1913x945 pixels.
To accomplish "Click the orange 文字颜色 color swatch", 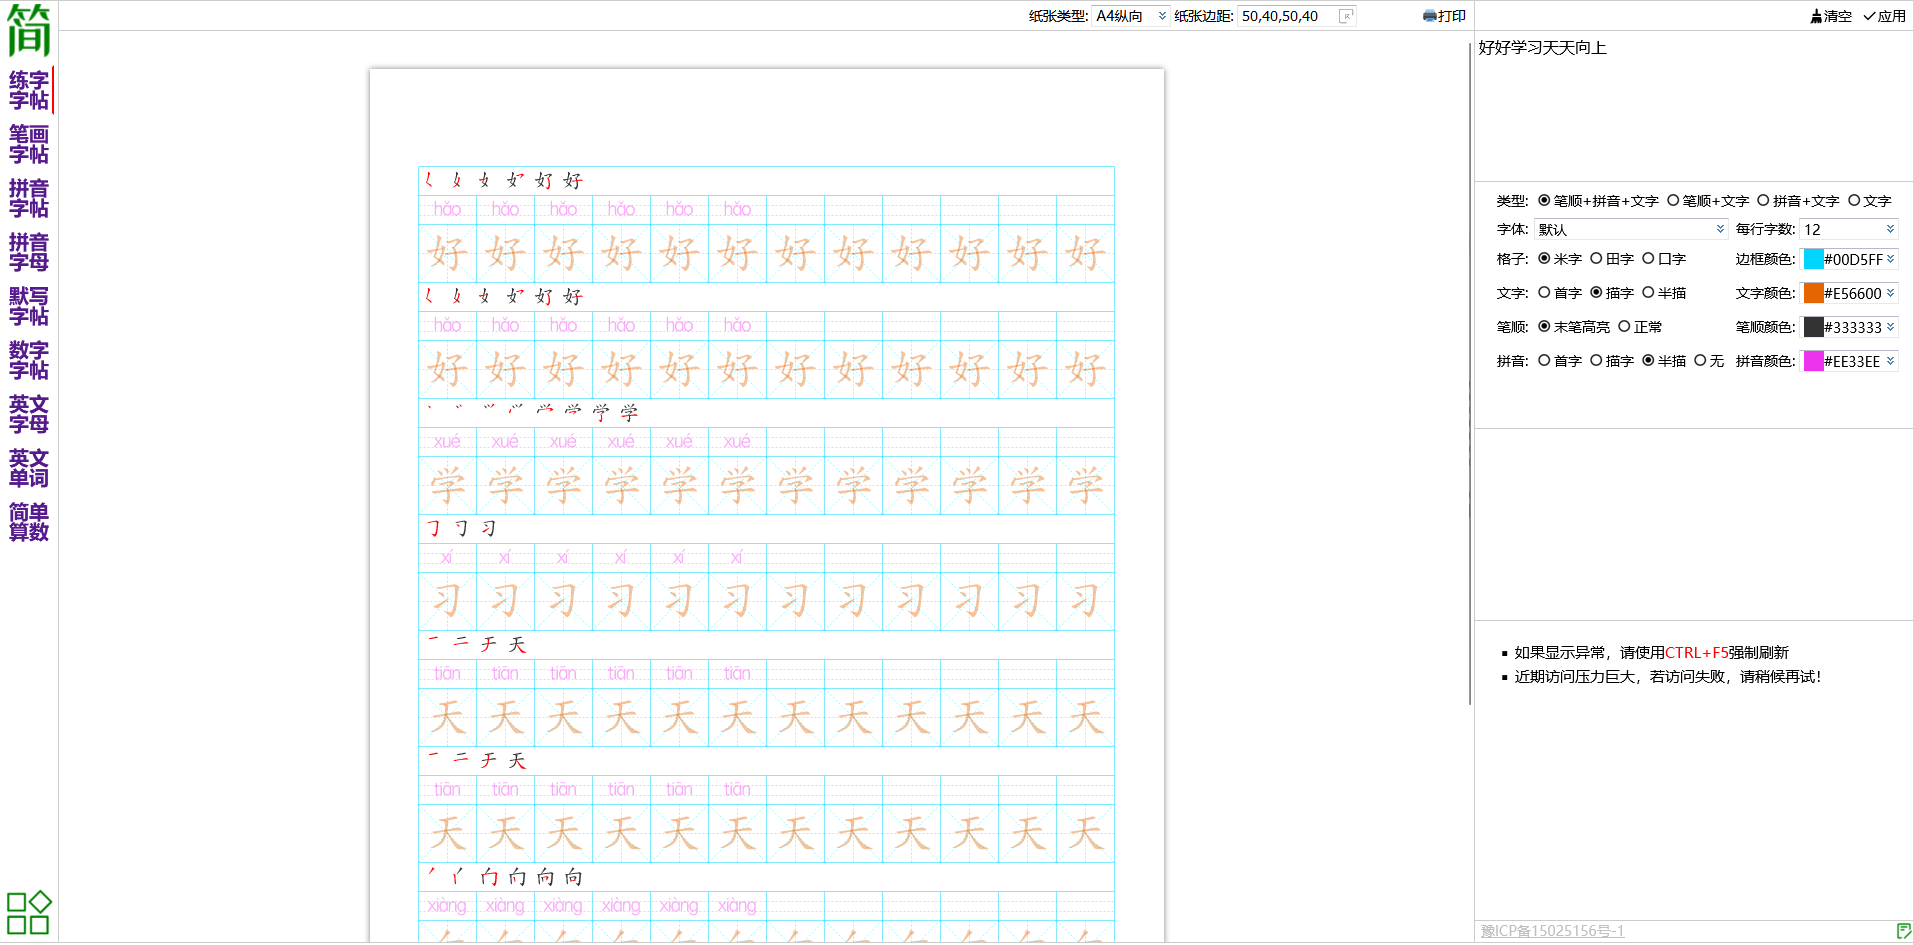I will 1813,293.
